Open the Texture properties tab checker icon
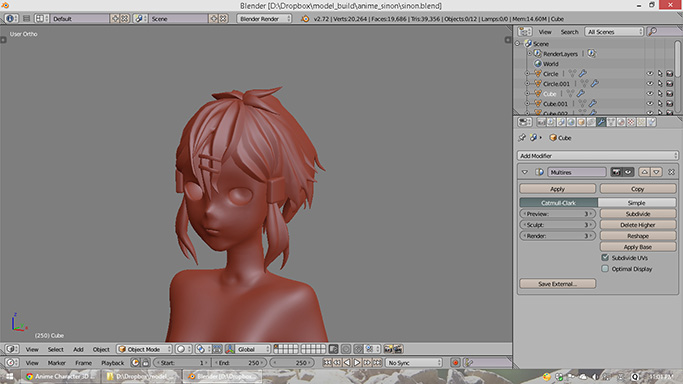The image size is (683, 384). point(632,122)
